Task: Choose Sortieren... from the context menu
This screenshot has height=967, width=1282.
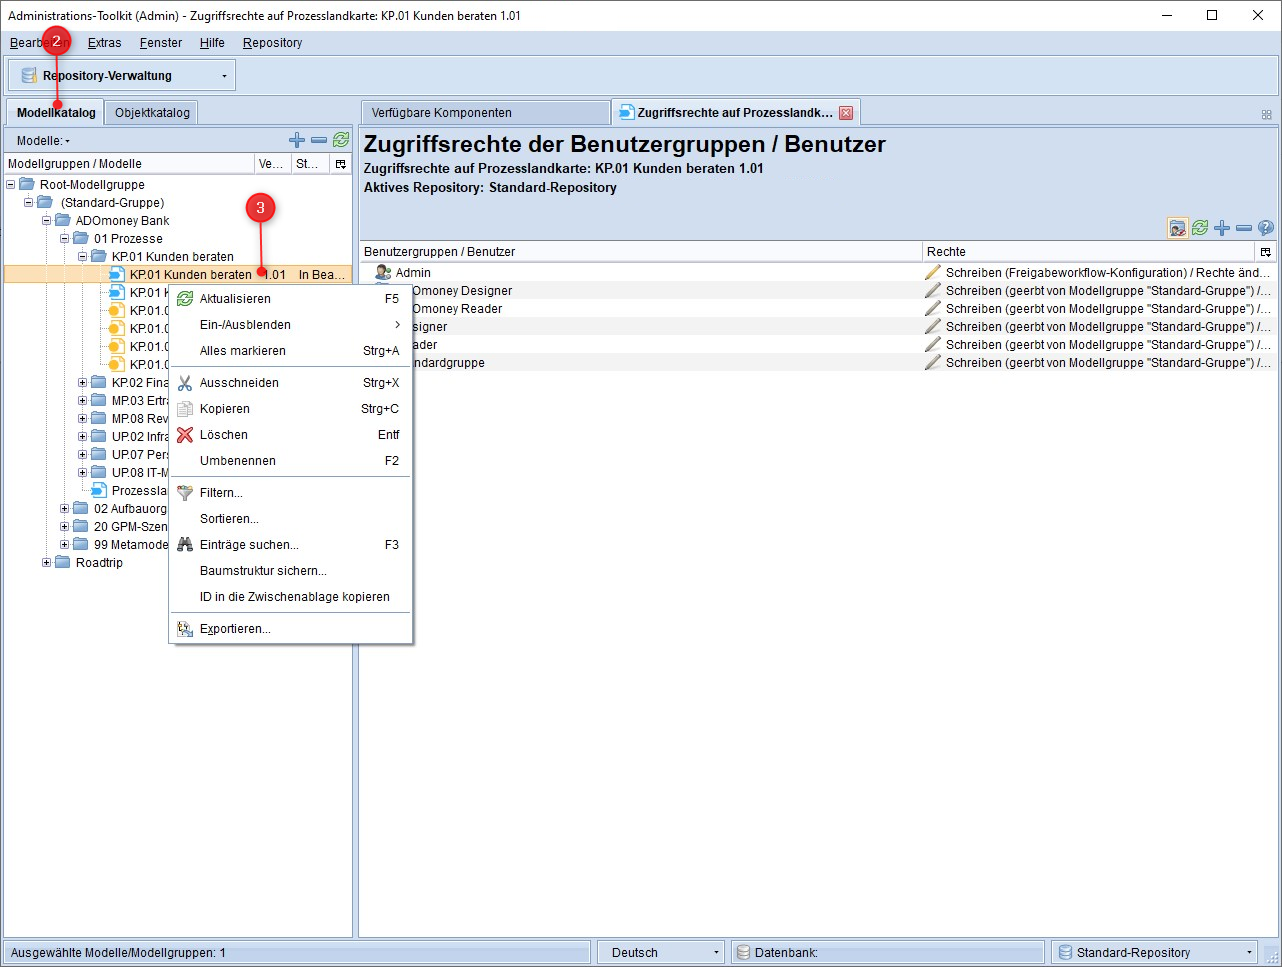Action: click(291, 519)
